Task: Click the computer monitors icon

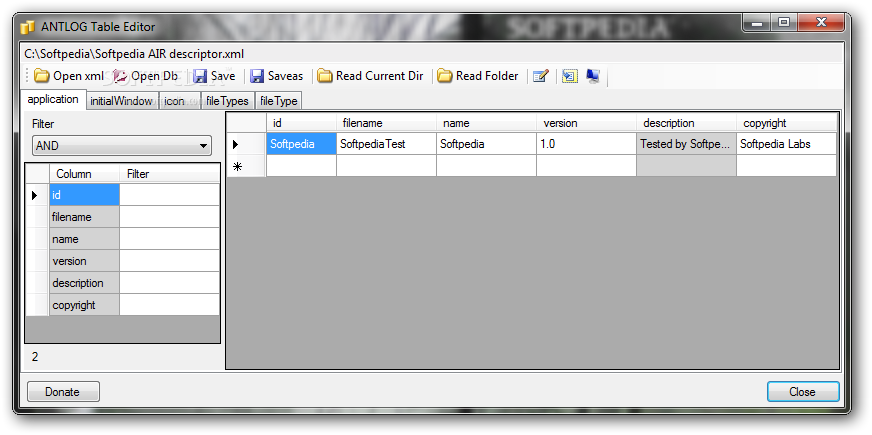Action: click(593, 76)
